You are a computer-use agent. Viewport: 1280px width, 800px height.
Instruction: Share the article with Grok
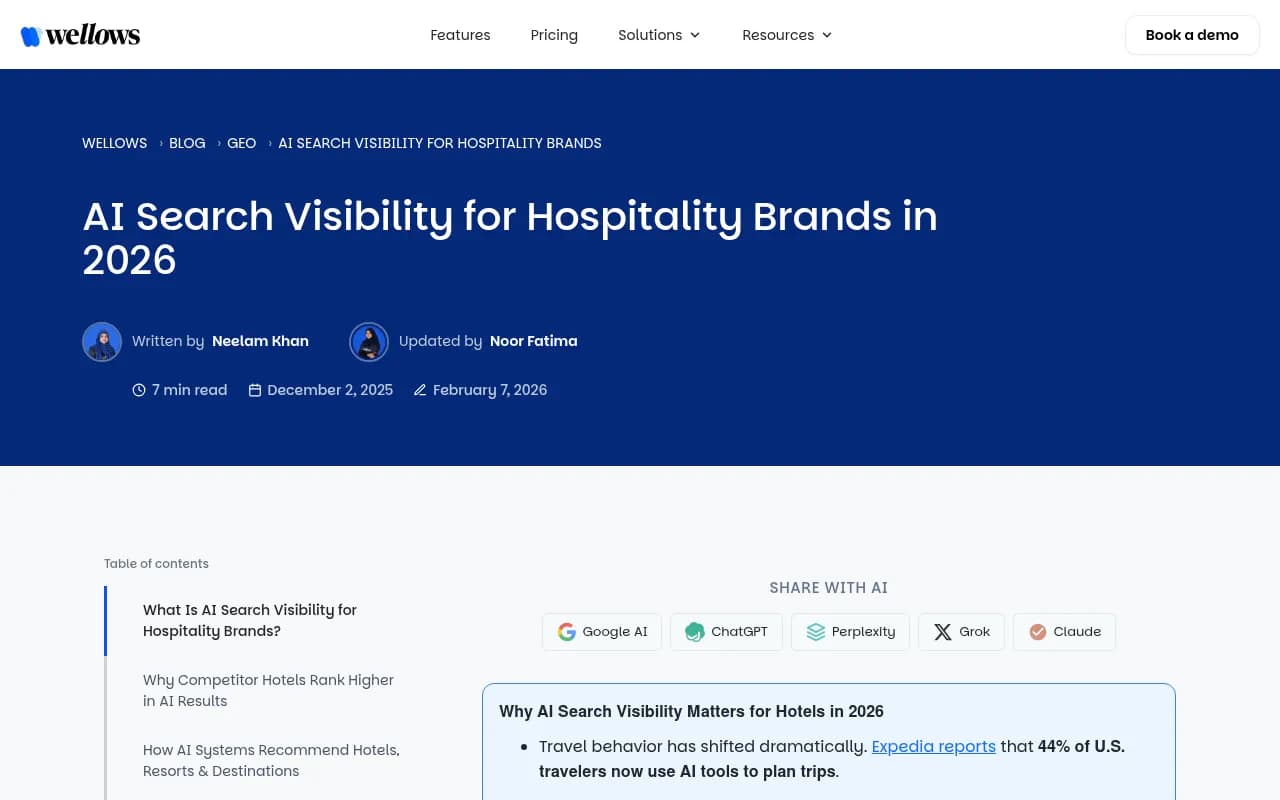[x=961, y=632]
